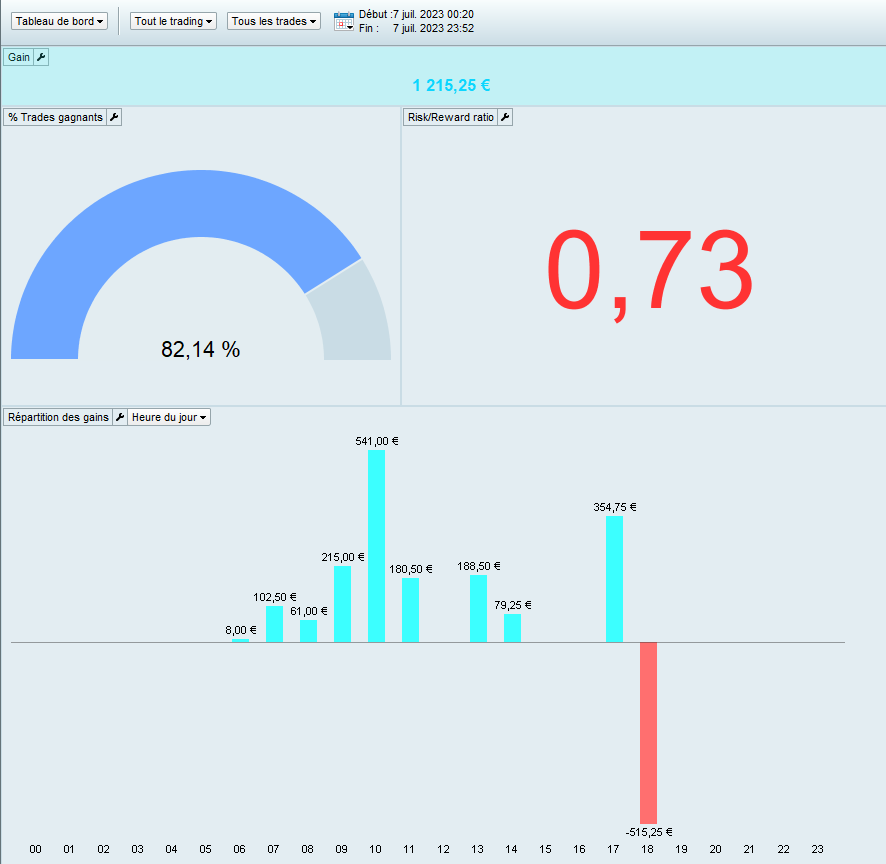Select the Gain panel label
The width and height of the screenshot is (886, 864).
tap(19, 57)
